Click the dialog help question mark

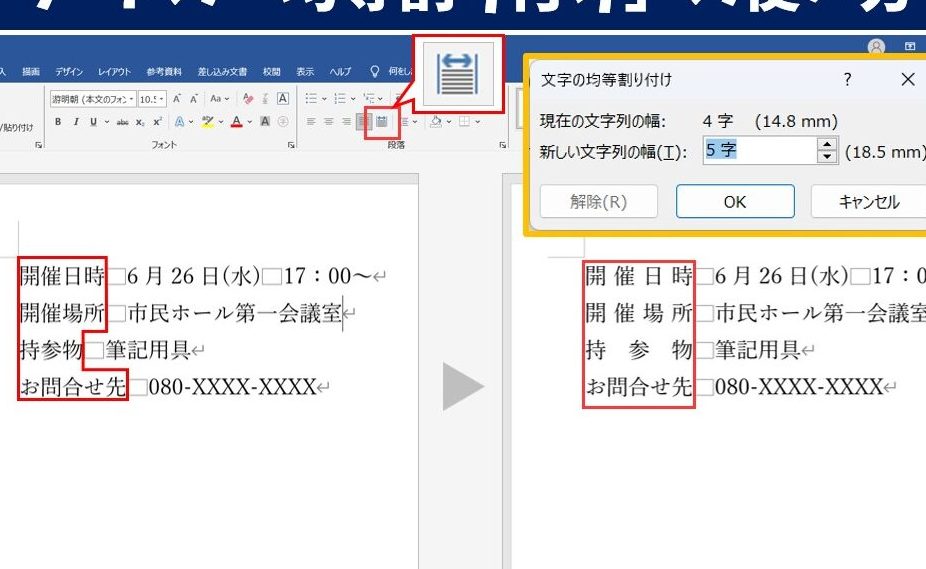point(847,79)
